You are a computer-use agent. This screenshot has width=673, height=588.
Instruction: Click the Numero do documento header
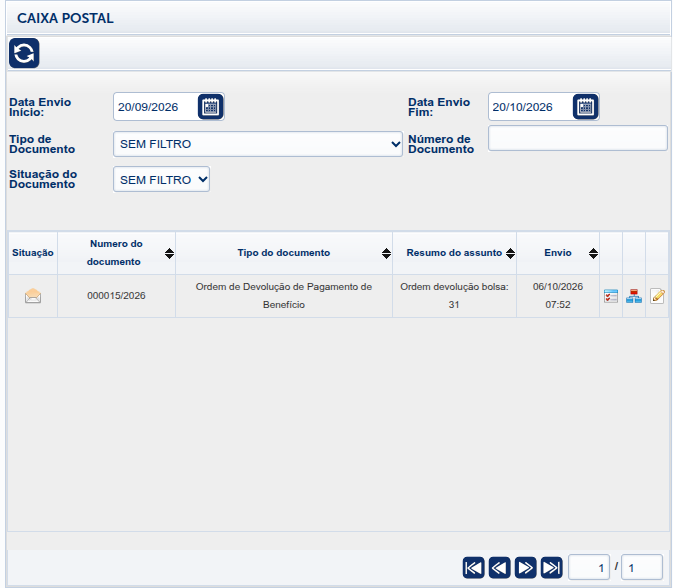click(116, 253)
